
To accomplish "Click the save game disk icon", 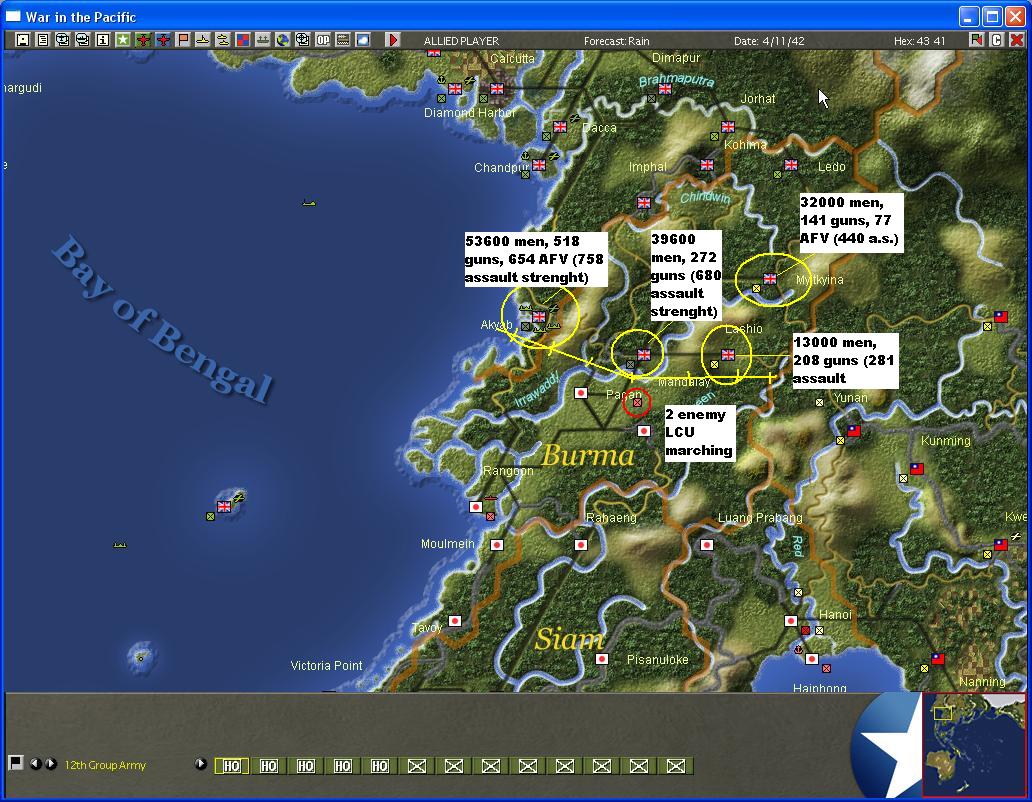I will [x=23, y=40].
